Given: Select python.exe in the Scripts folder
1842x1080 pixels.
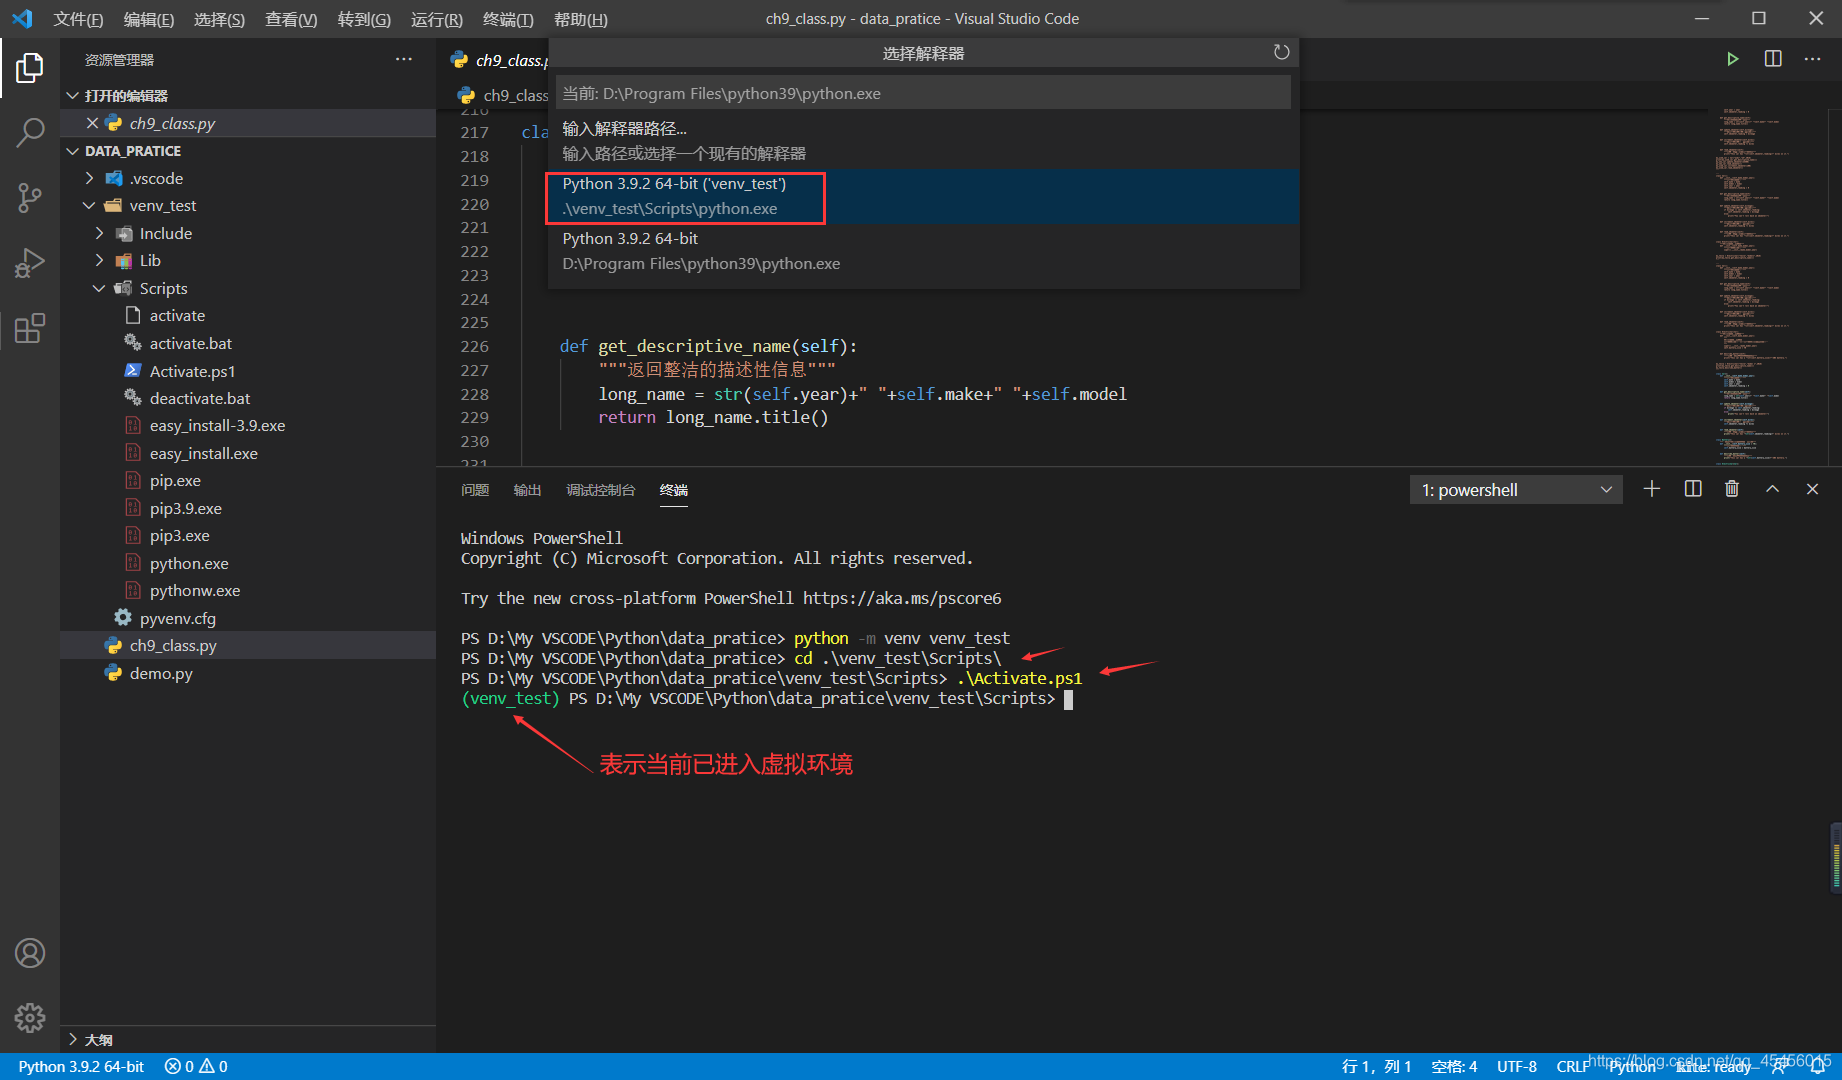Looking at the screenshot, I should click(189, 564).
